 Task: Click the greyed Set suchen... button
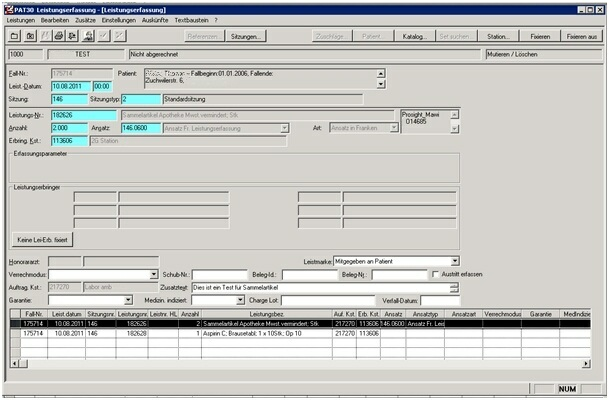point(456,37)
